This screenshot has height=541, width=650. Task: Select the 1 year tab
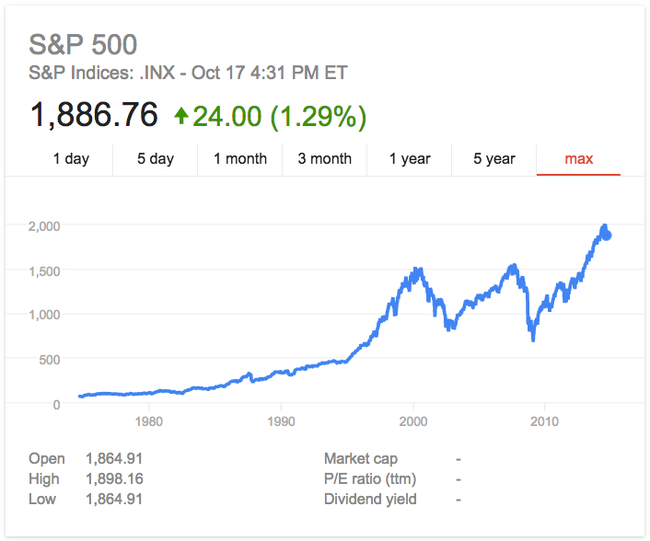pyautogui.click(x=410, y=159)
